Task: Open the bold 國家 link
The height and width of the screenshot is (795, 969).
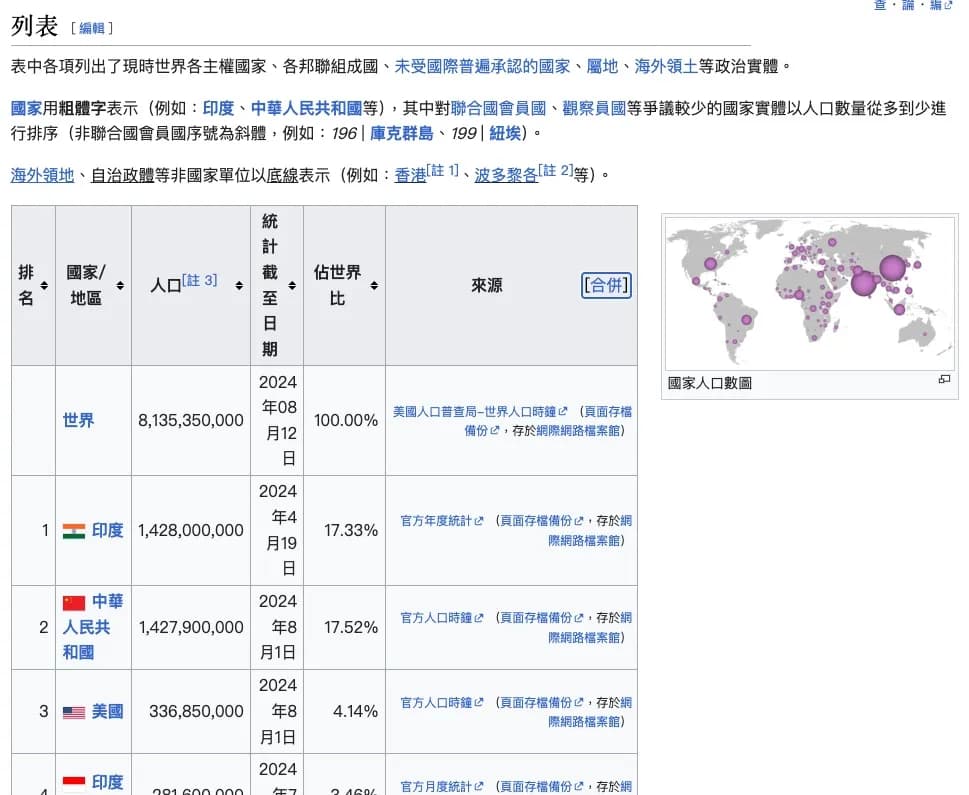Action: (x=27, y=108)
